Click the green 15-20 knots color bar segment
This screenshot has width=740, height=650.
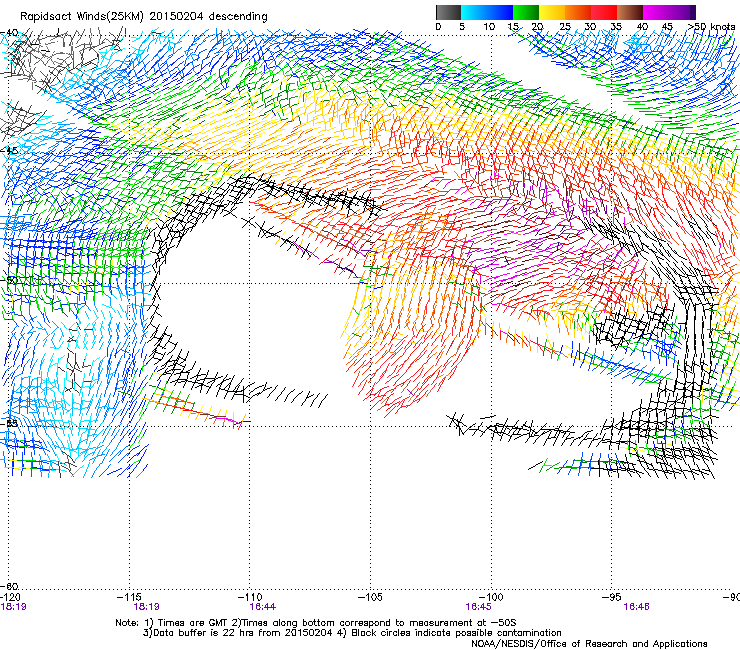[526, 12]
